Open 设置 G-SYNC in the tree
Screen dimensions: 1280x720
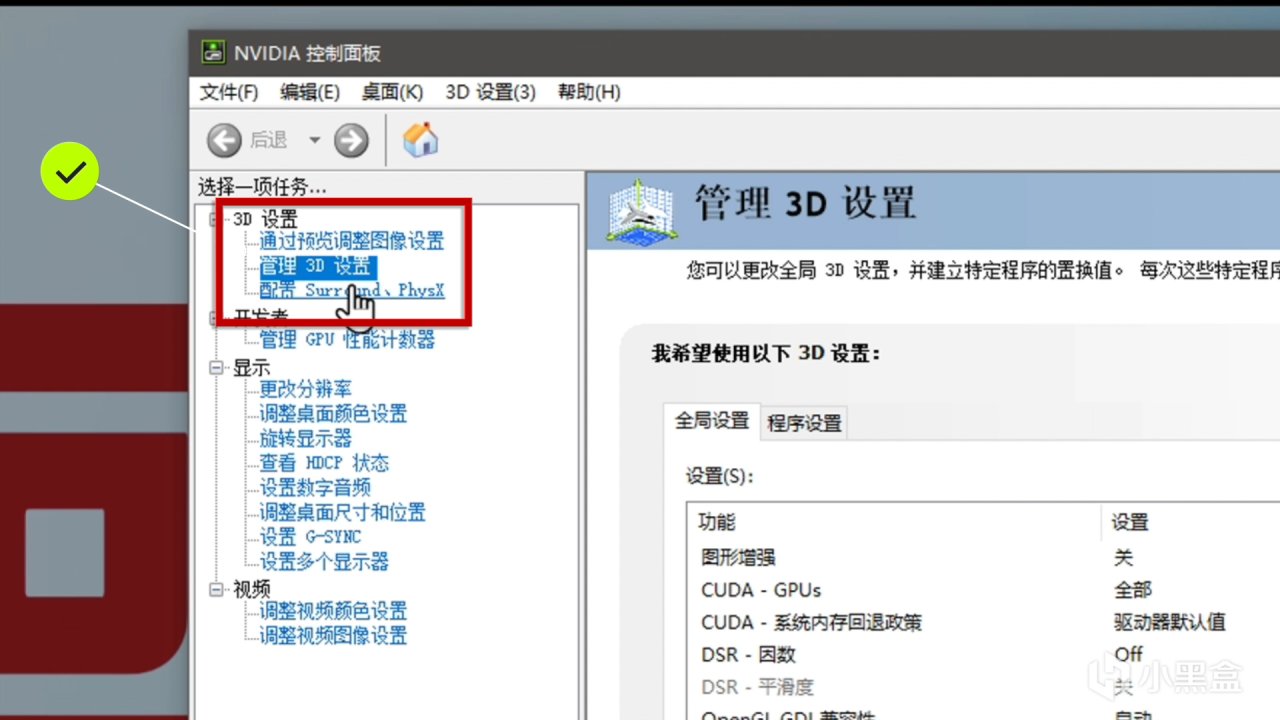point(310,537)
